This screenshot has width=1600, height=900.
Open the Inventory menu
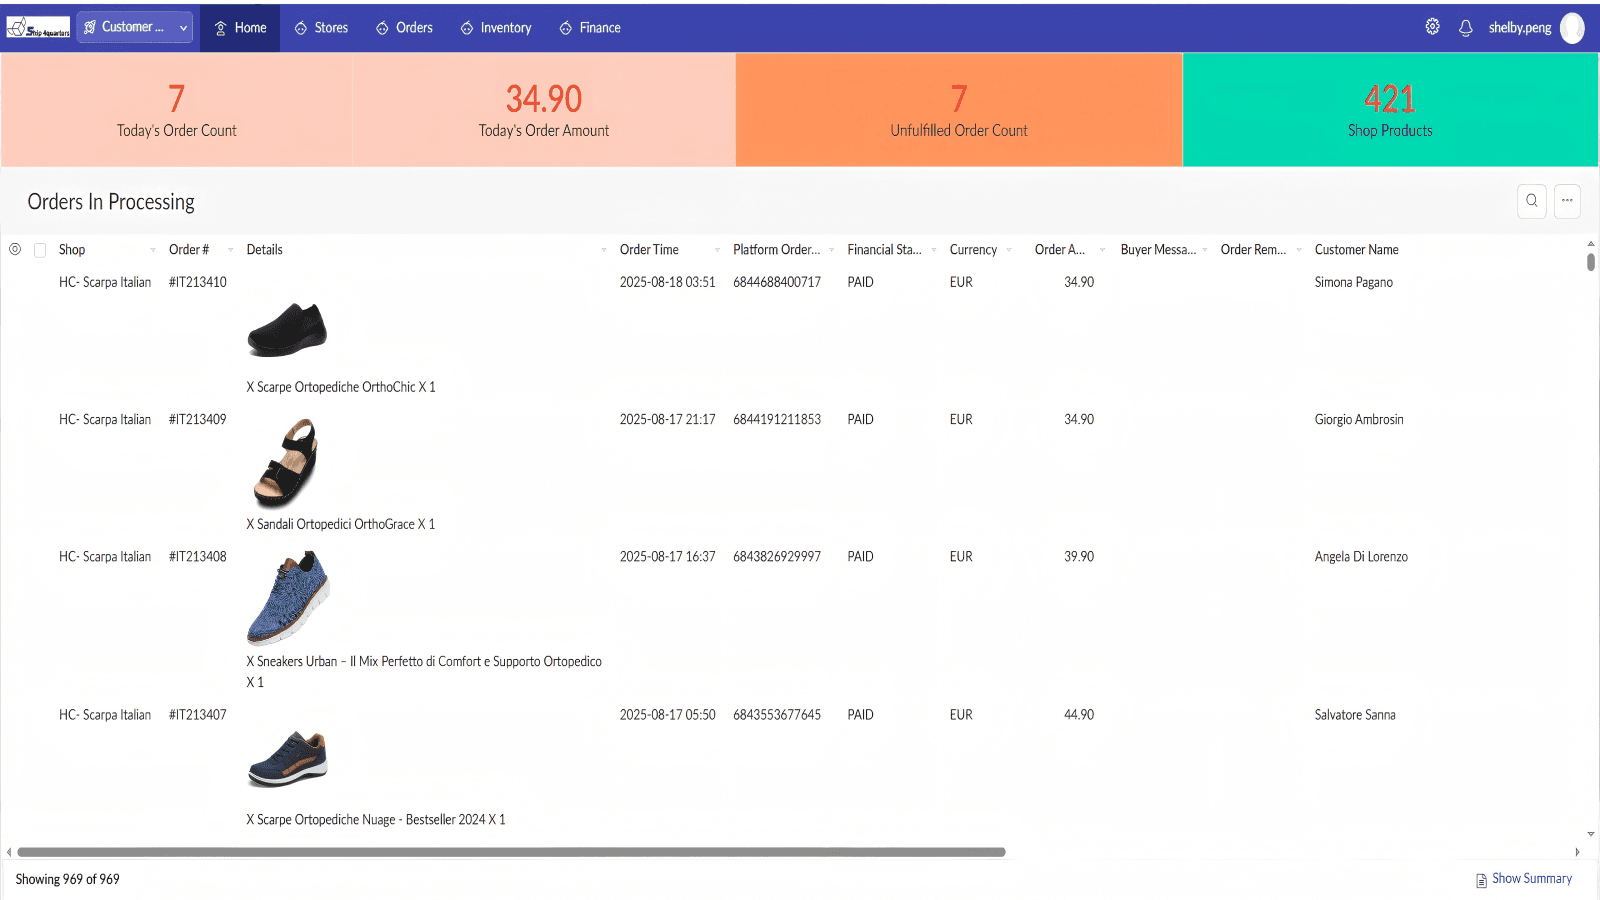496,28
